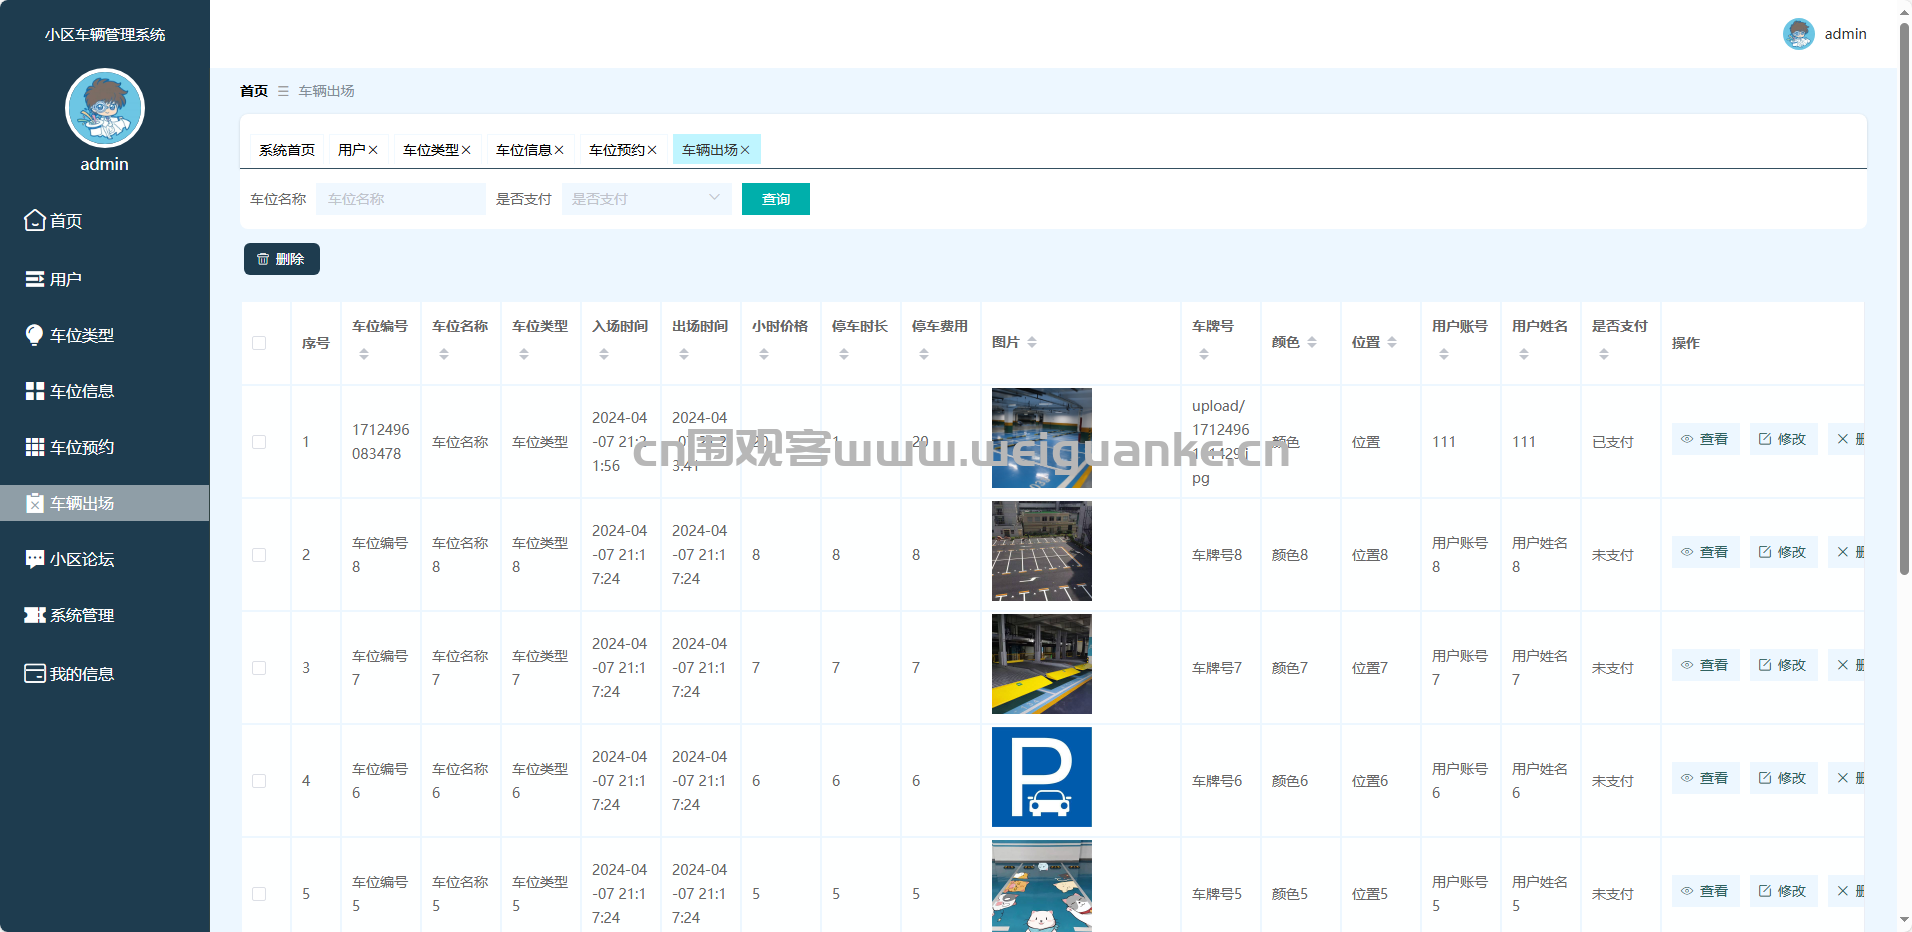Open 系统管理 icon in the sidebar

[35, 615]
